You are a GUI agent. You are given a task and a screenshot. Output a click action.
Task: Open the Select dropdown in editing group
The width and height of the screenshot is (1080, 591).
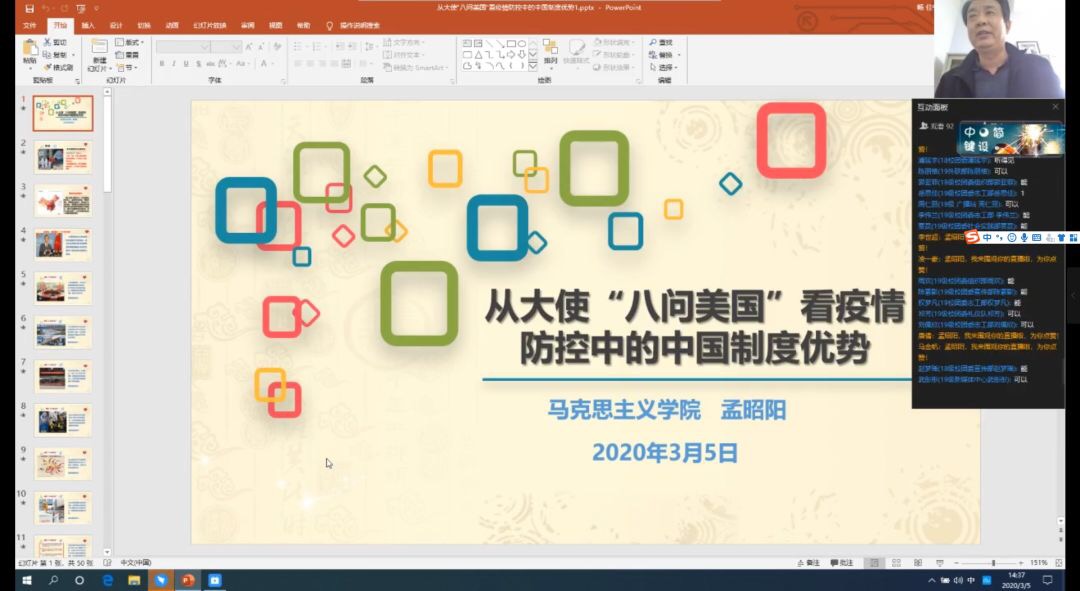665,68
